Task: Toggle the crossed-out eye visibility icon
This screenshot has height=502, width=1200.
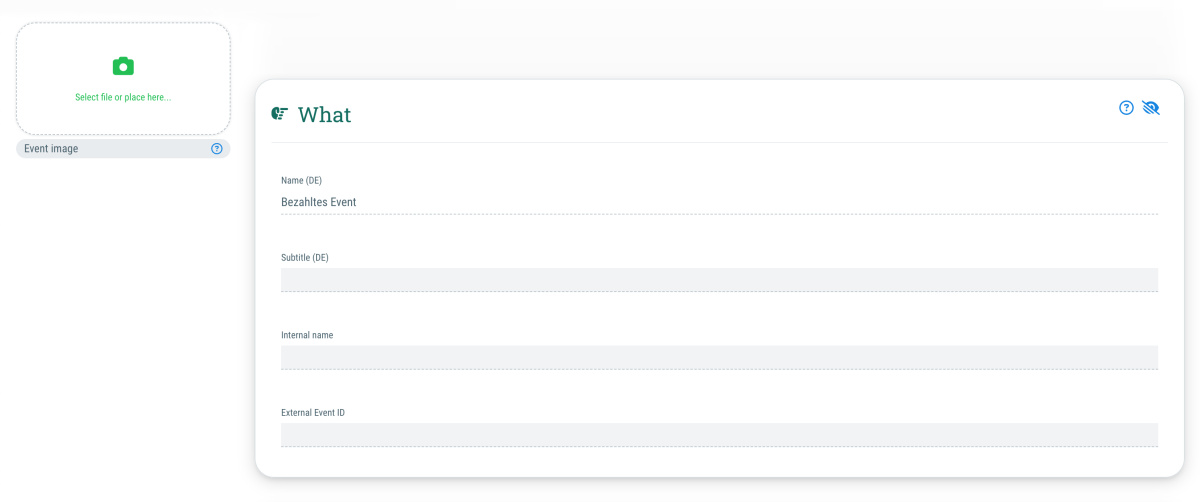Action: tap(1151, 107)
